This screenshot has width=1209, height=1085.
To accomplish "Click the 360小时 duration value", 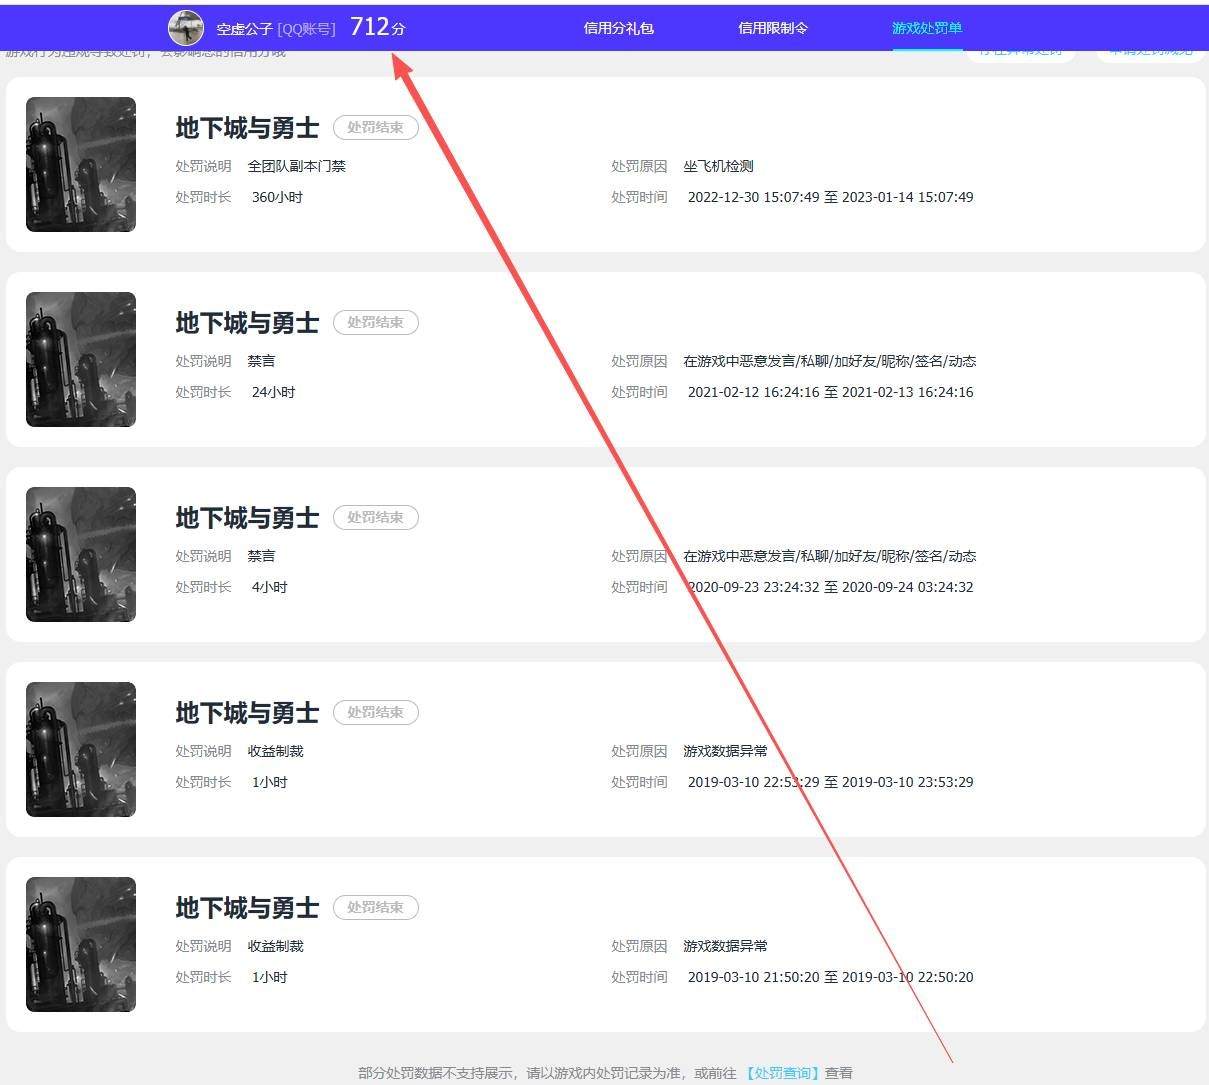I will click(277, 197).
